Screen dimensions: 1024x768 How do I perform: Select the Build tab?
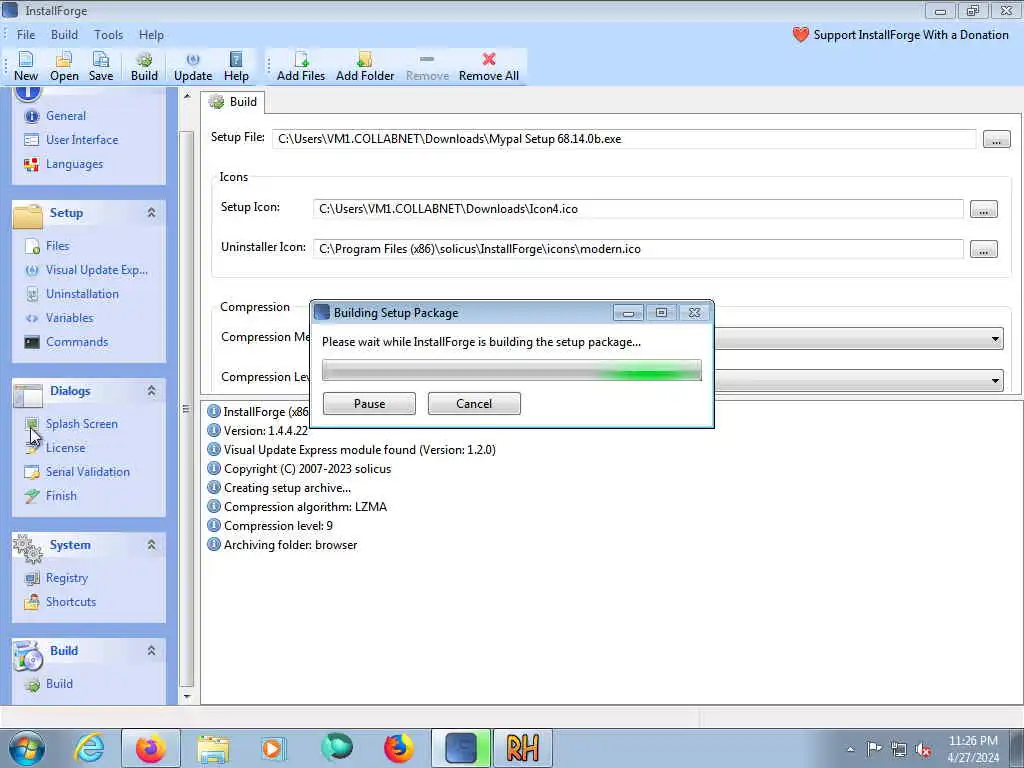(233, 102)
